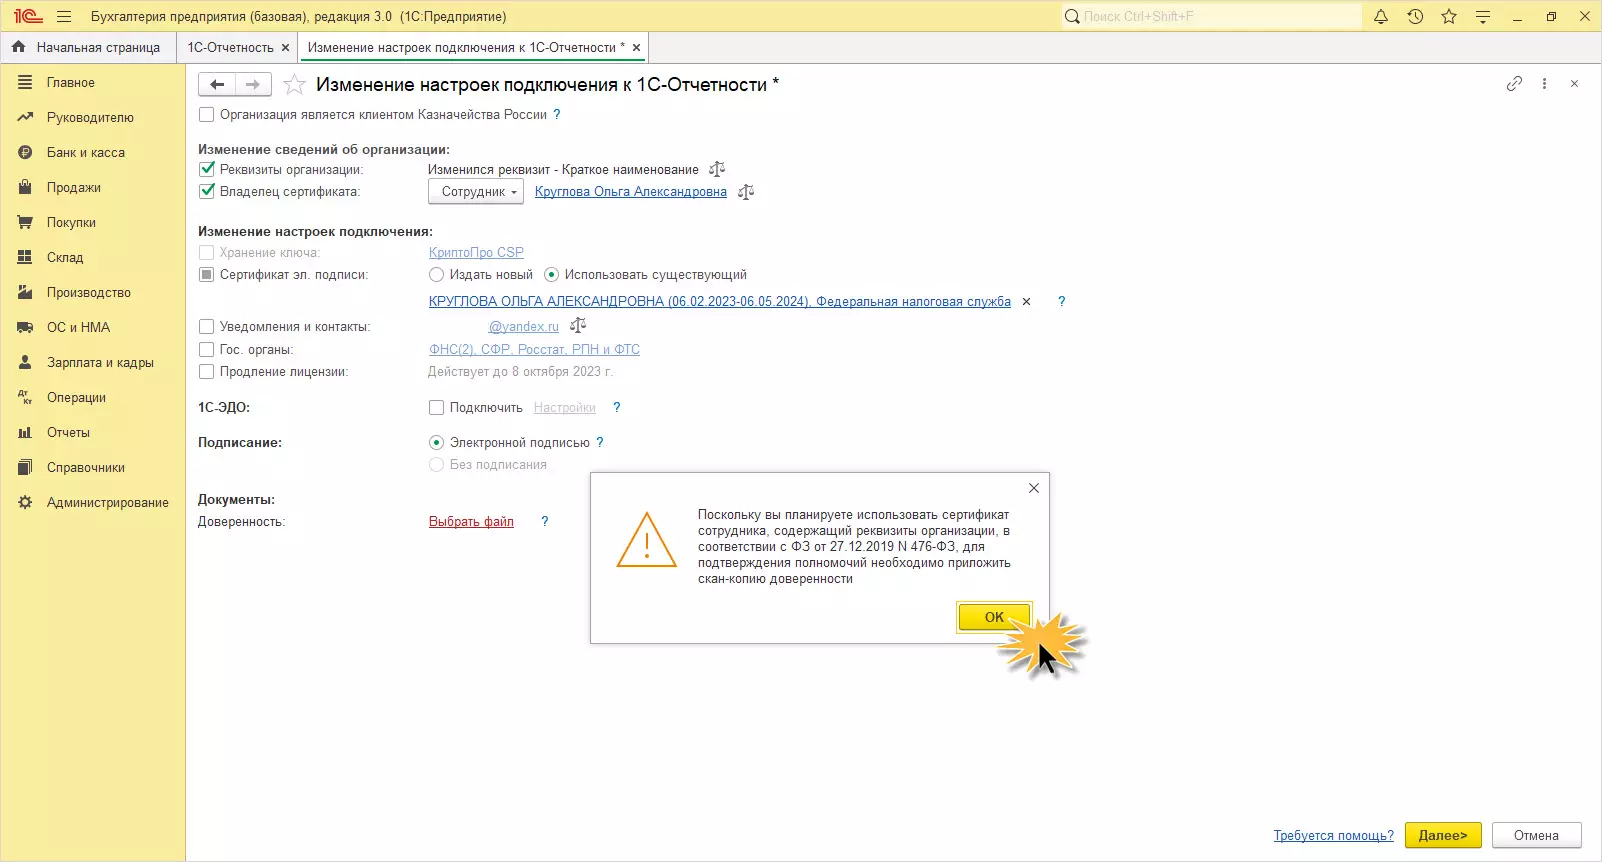
Task: Open history clock icon
Action: click(1415, 16)
